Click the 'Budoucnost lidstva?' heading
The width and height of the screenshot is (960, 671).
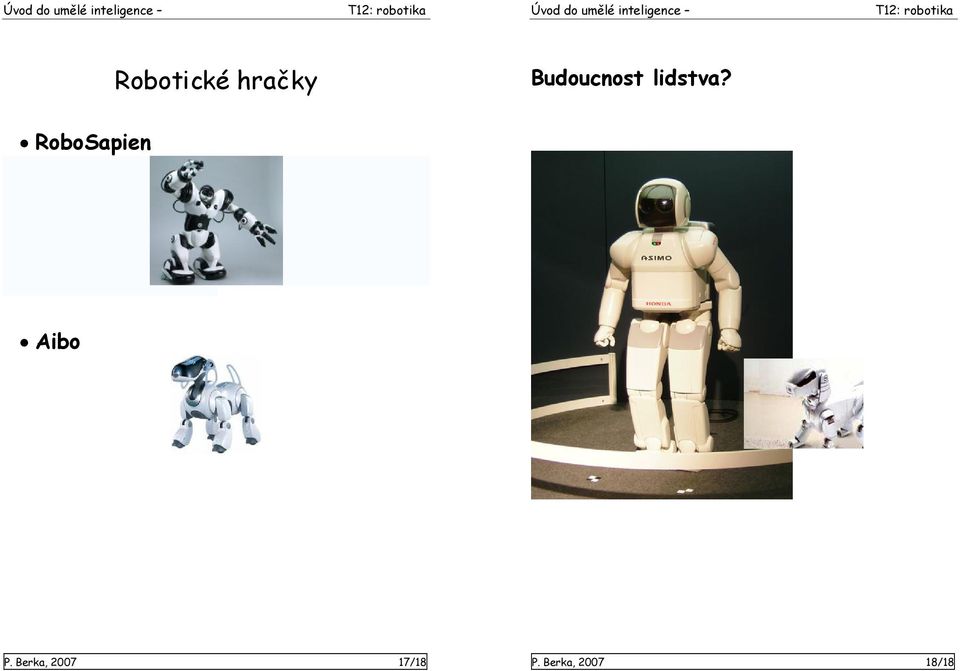click(x=631, y=78)
